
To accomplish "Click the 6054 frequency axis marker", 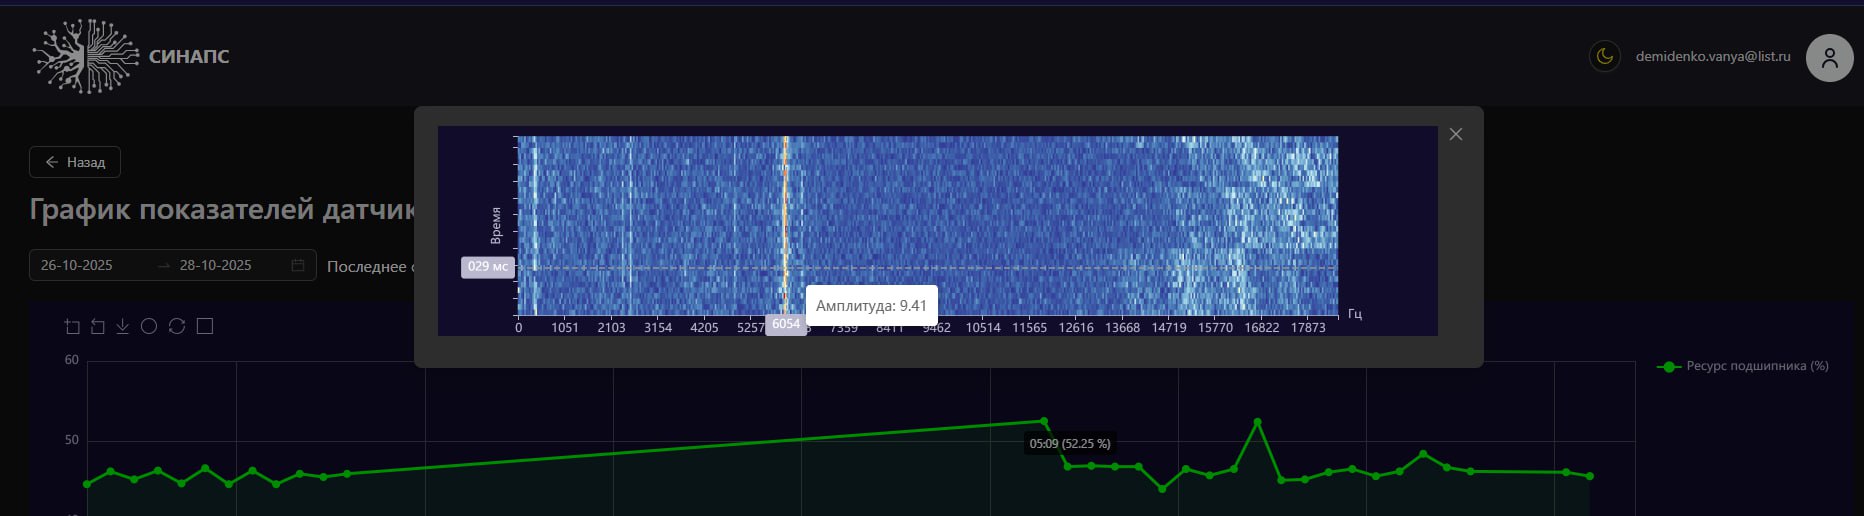I will tap(786, 324).
